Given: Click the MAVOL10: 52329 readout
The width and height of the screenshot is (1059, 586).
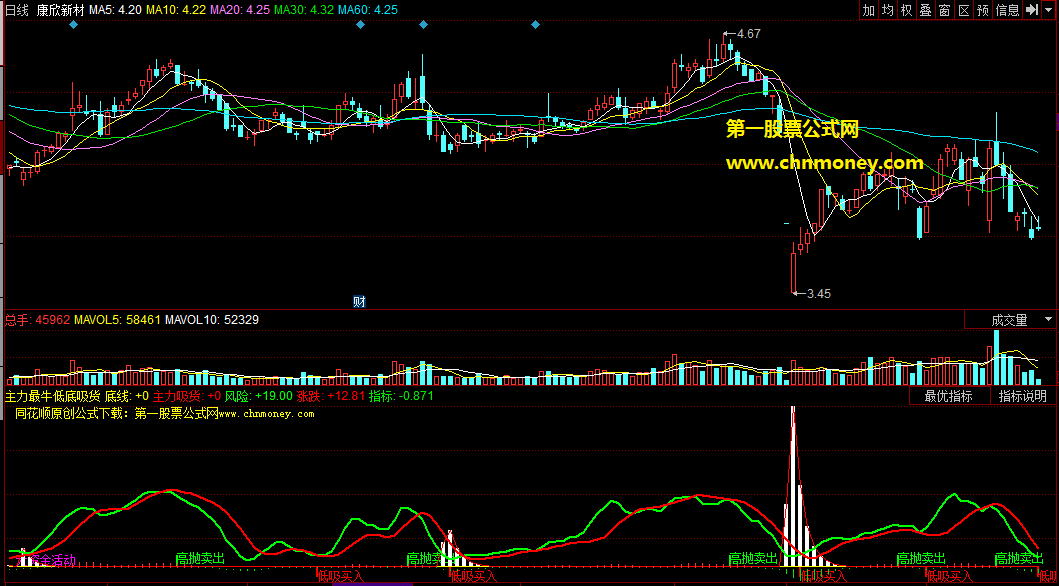Looking at the screenshot, I should [211, 319].
